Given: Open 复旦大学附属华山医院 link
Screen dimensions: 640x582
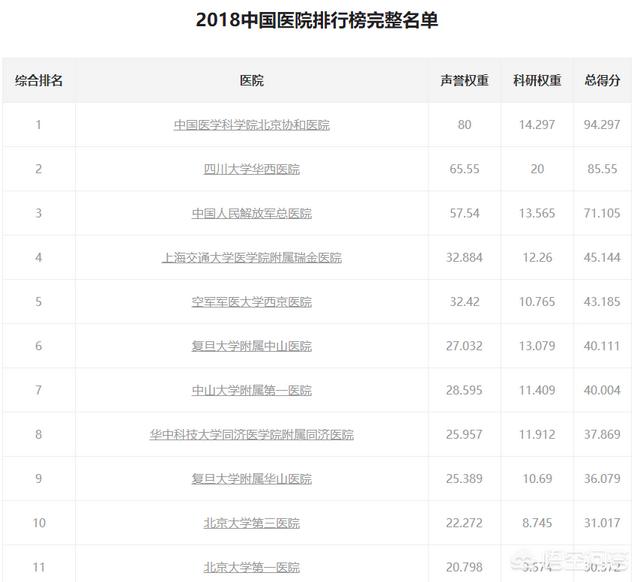Looking at the screenshot, I should pyautogui.click(x=252, y=479).
